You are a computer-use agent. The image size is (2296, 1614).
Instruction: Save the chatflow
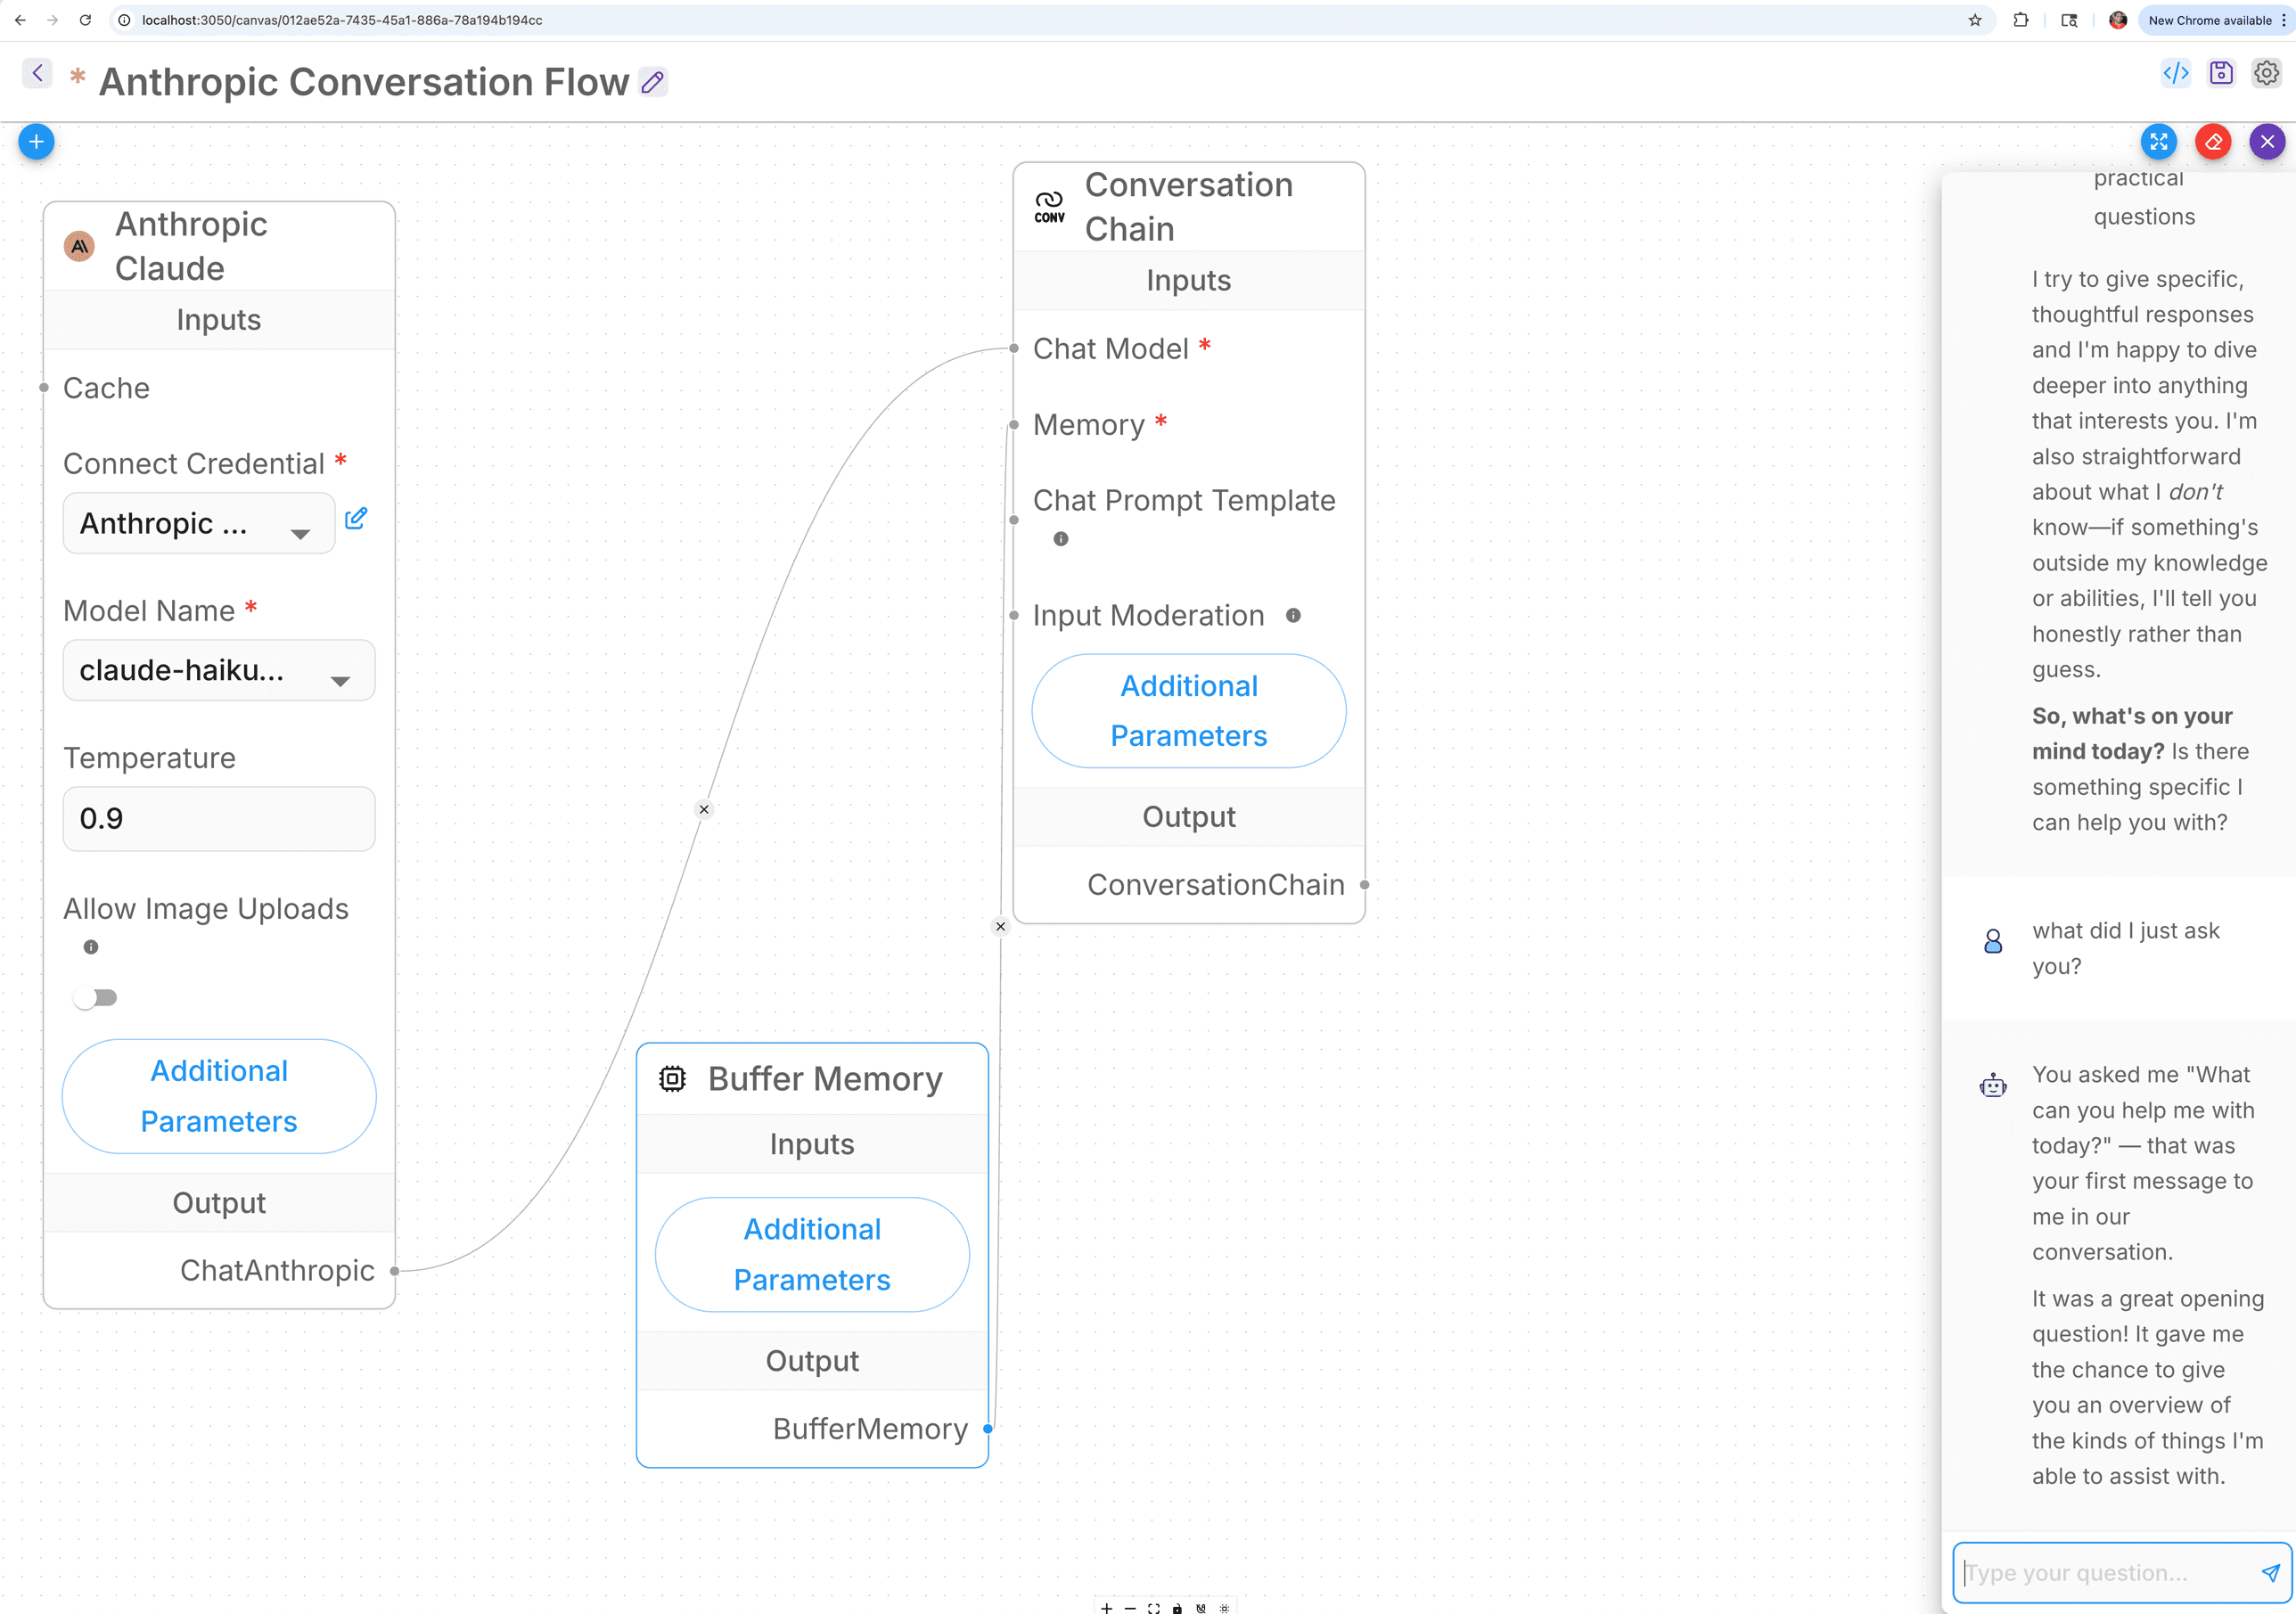[2221, 73]
